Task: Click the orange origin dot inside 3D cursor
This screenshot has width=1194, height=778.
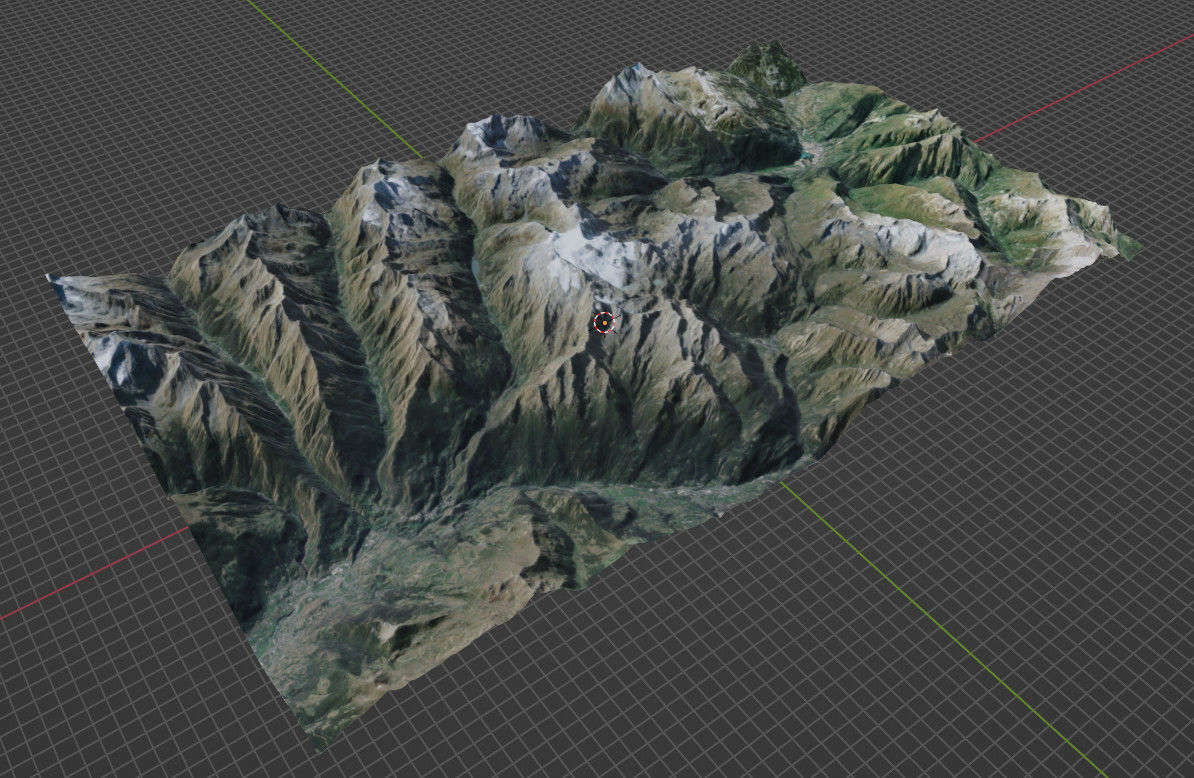Action: [605, 324]
